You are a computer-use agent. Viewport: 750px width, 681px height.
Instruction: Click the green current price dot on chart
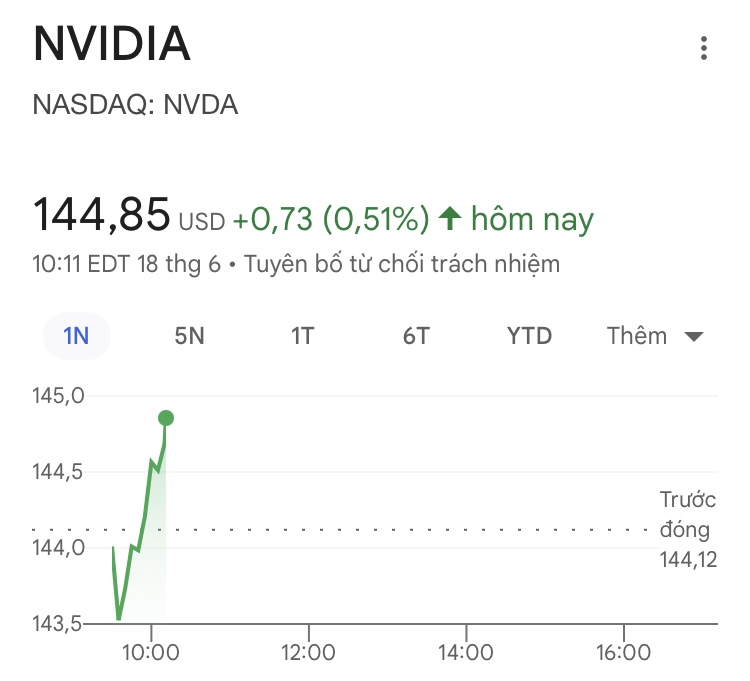[x=165, y=418]
